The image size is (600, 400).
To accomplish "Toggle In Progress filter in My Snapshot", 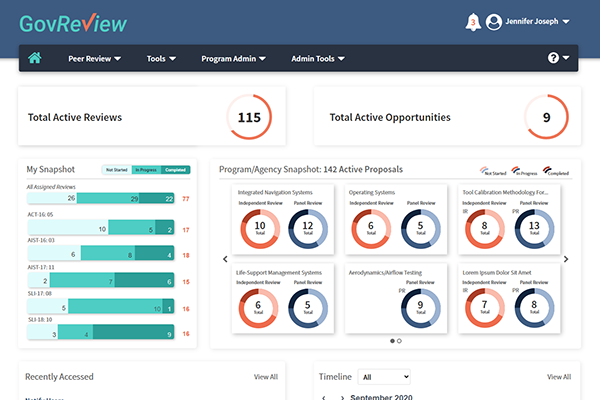I will [x=146, y=170].
